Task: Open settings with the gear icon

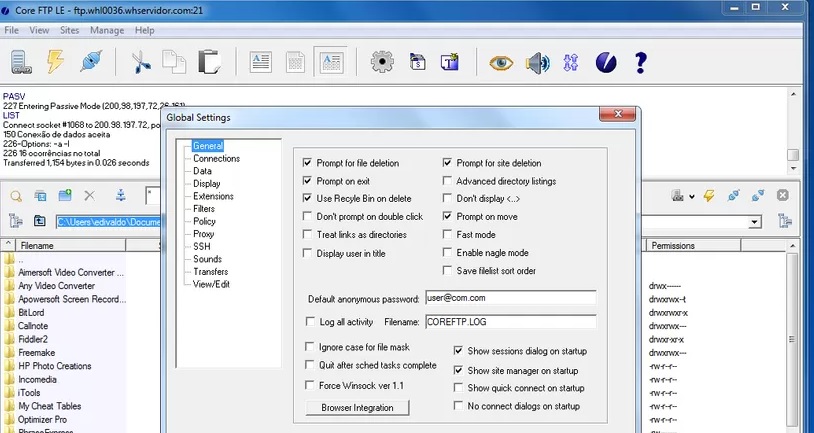Action: pos(382,62)
